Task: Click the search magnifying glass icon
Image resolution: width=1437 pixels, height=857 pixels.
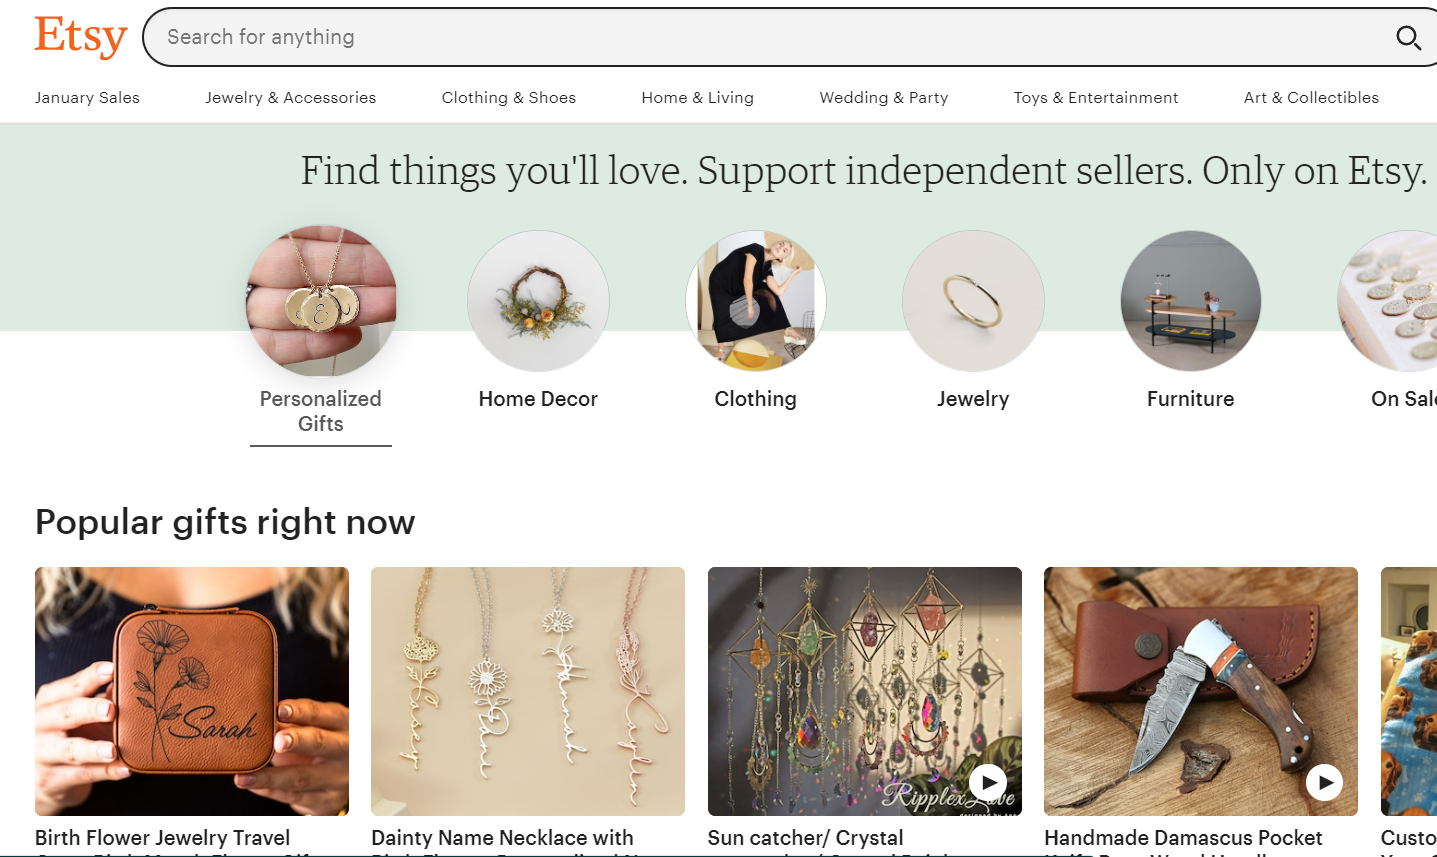Action: 1408,38
